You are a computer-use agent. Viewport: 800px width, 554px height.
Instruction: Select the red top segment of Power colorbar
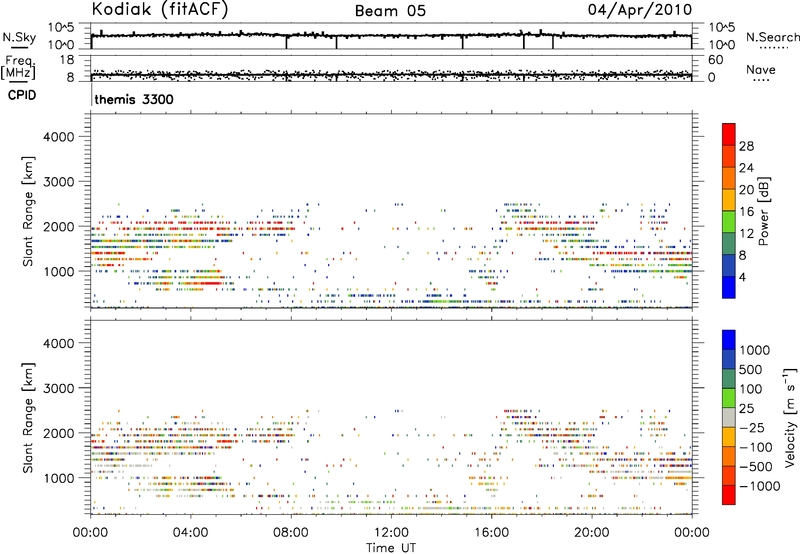coord(729,134)
